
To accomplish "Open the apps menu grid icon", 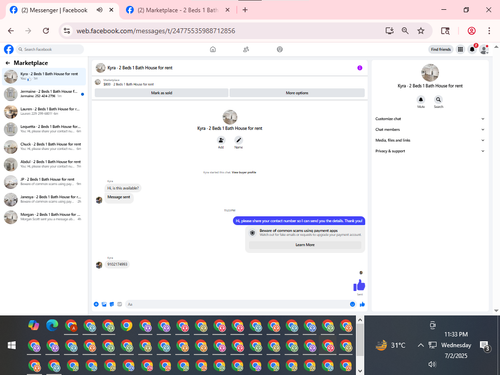I will coord(460,49).
